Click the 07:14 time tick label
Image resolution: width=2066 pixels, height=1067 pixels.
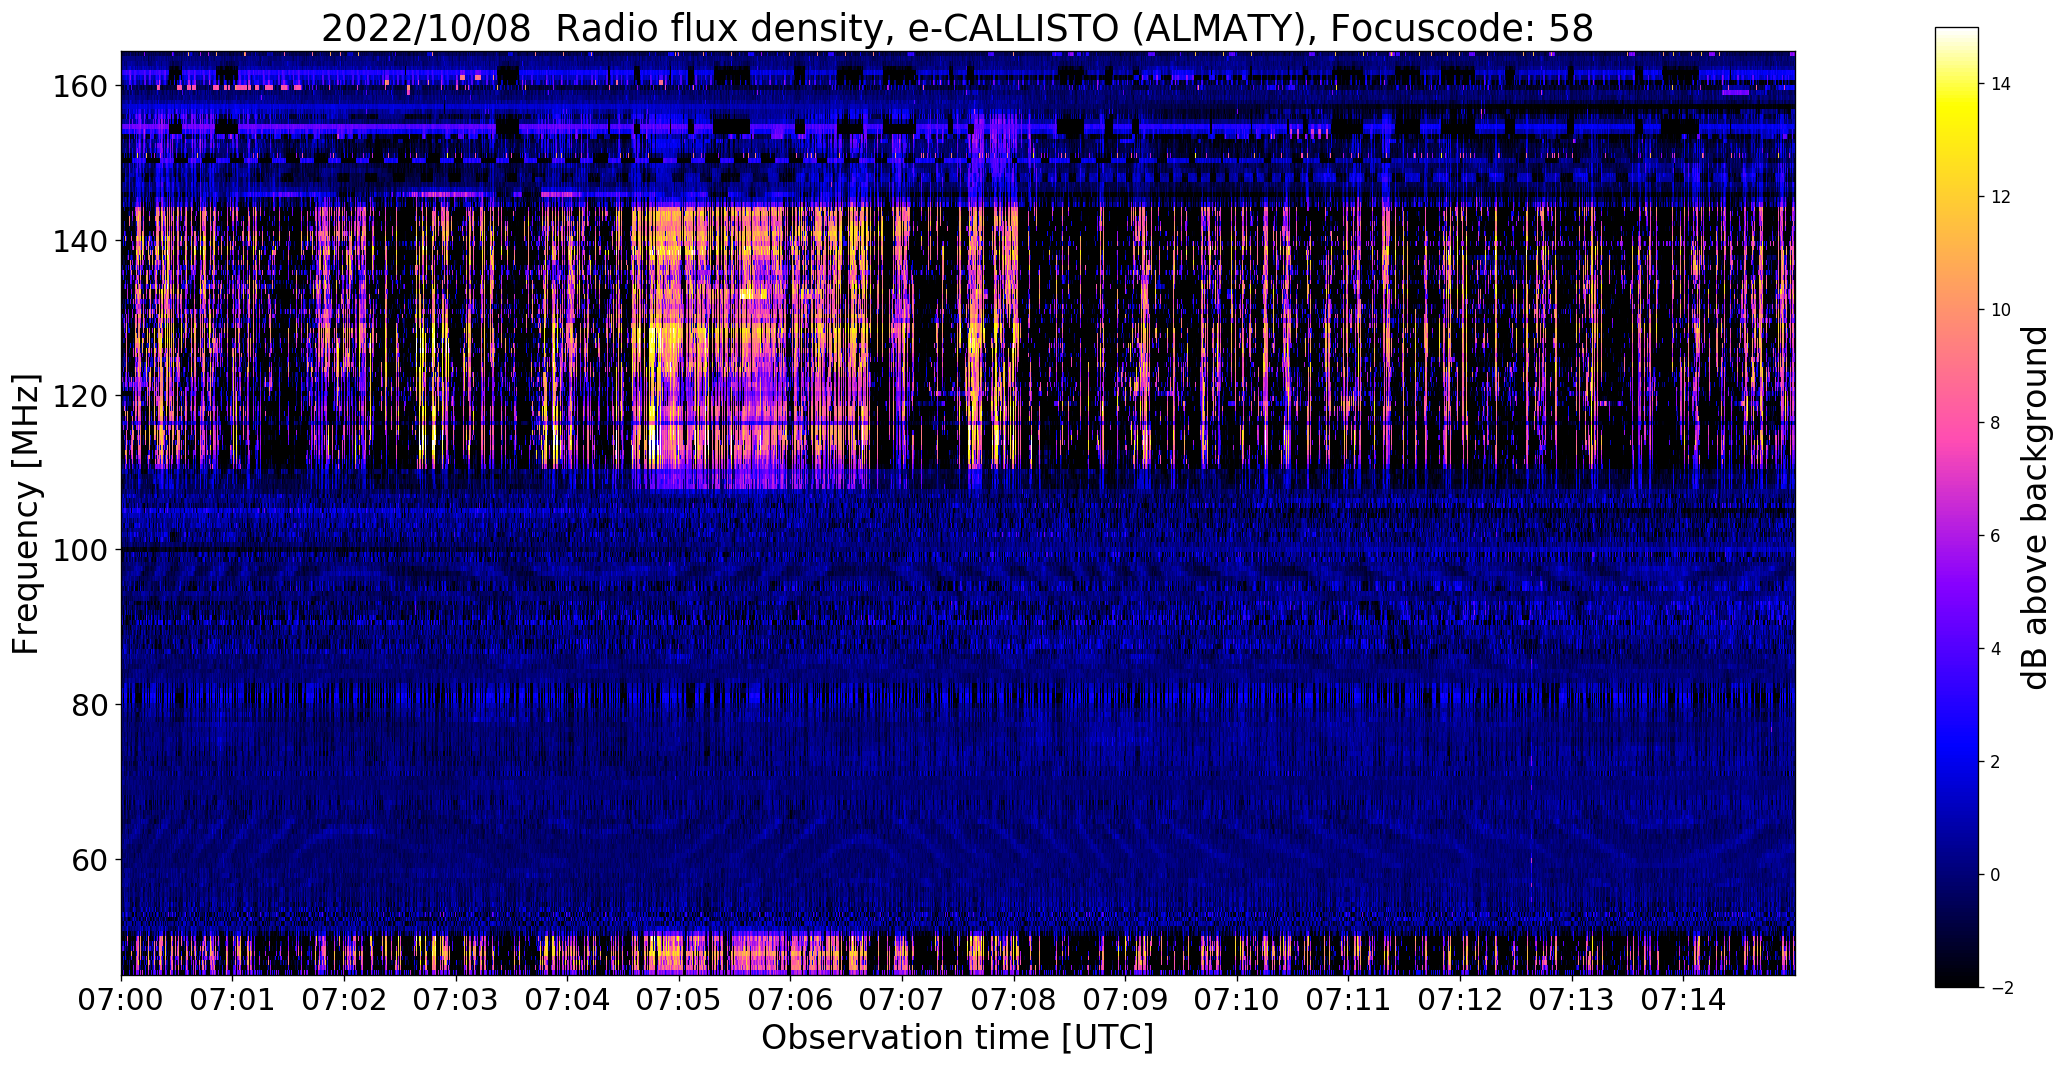coord(1683,1000)
